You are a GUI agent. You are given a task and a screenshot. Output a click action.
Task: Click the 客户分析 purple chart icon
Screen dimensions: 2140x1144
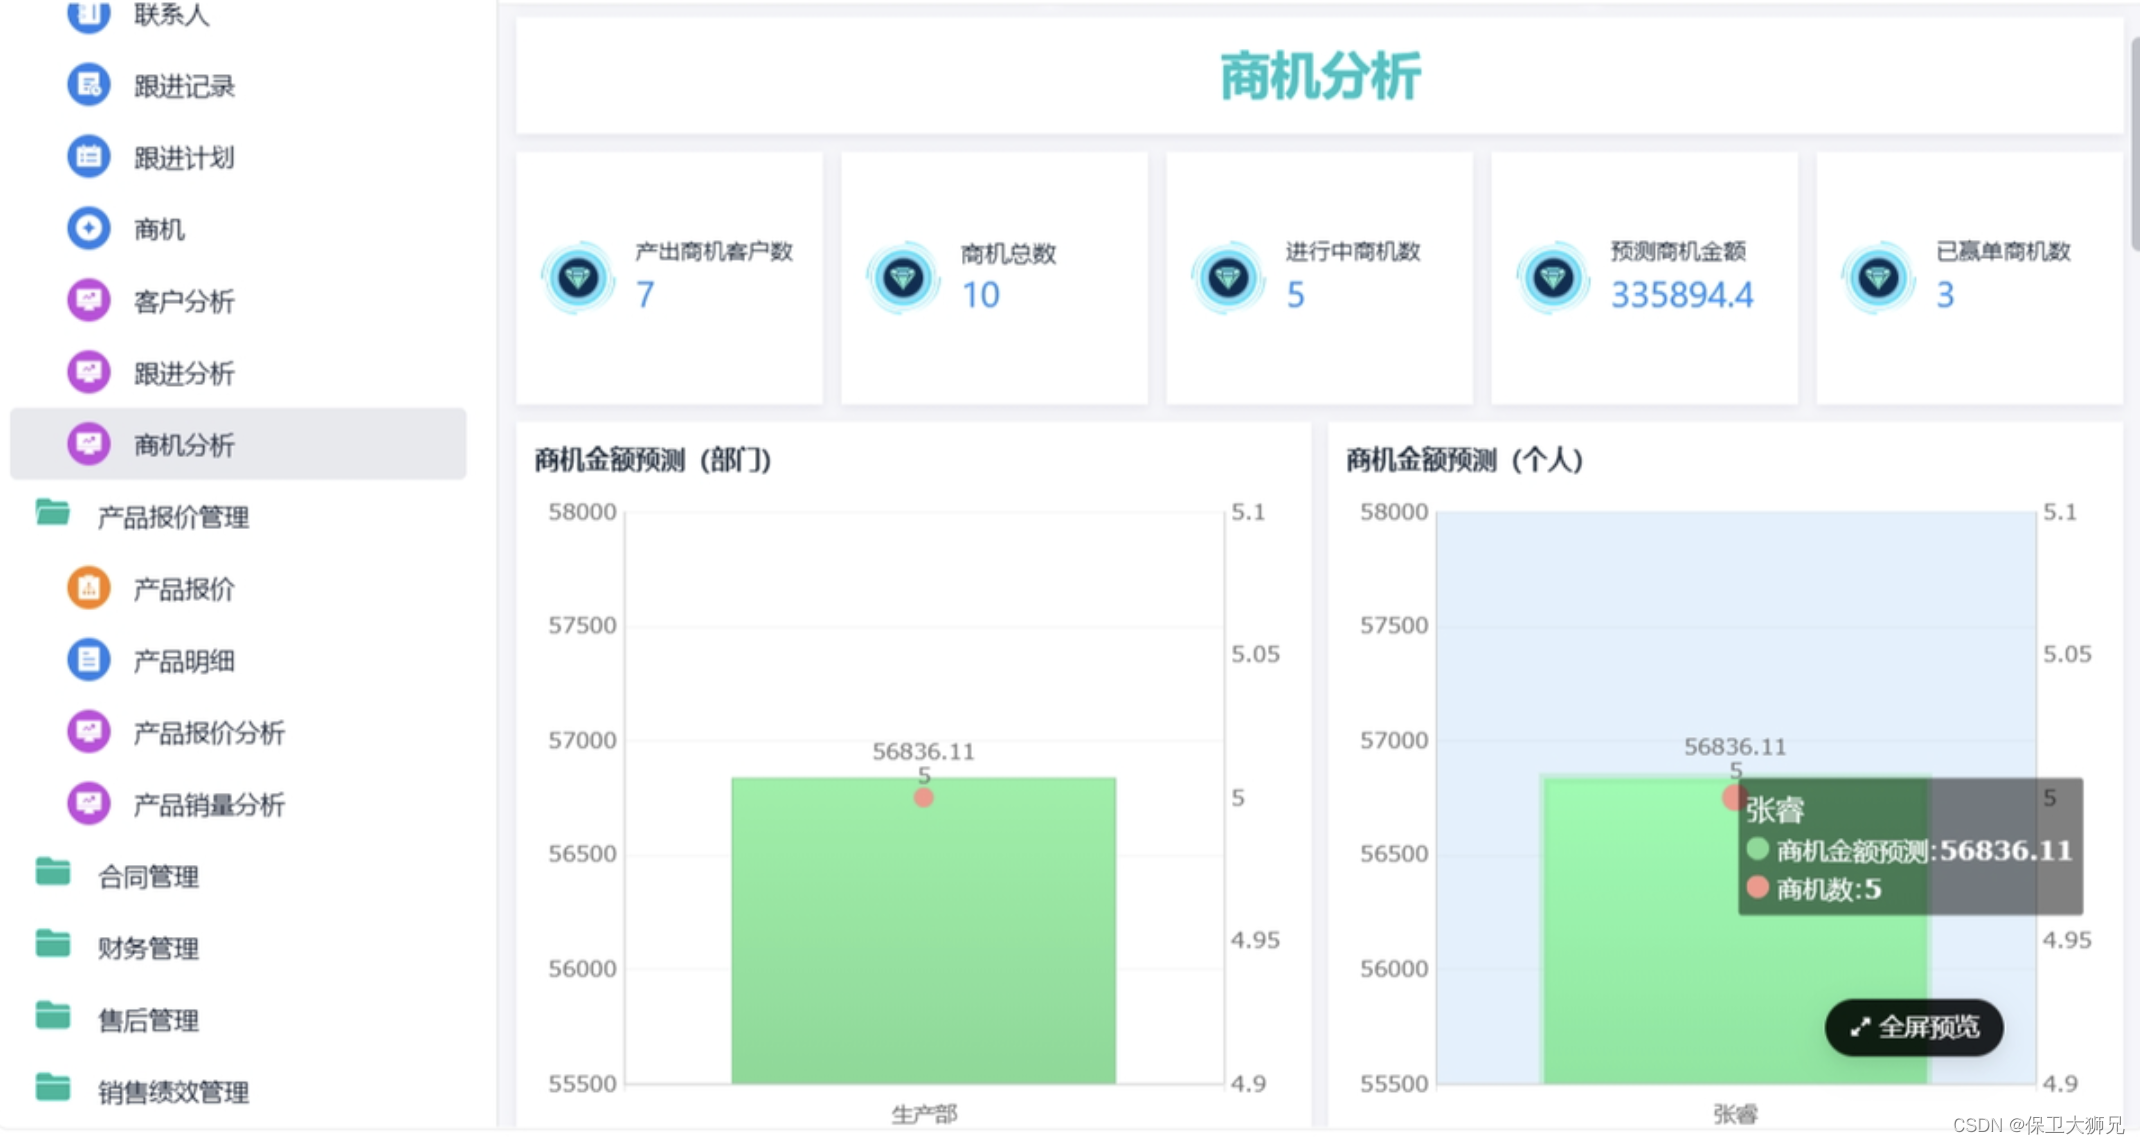tap(88, 301)
